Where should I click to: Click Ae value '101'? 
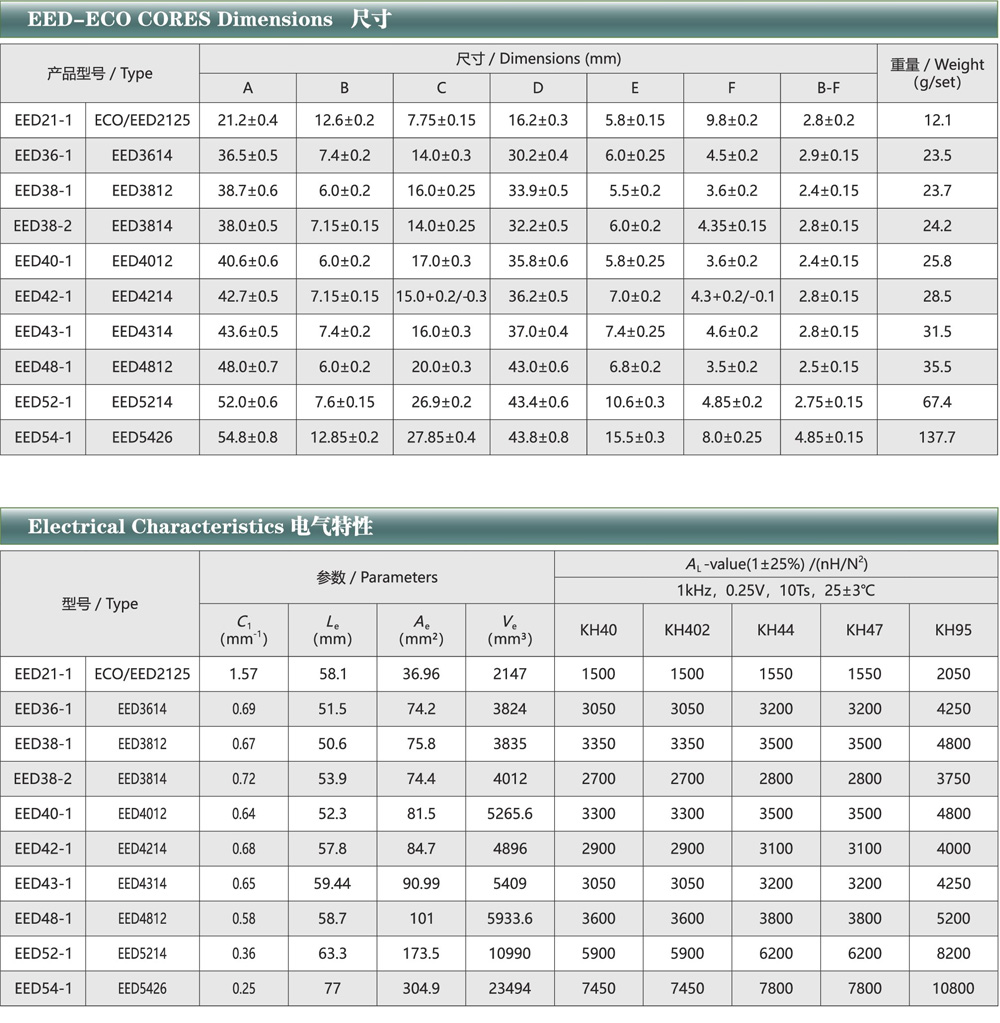tap(421, 919)
